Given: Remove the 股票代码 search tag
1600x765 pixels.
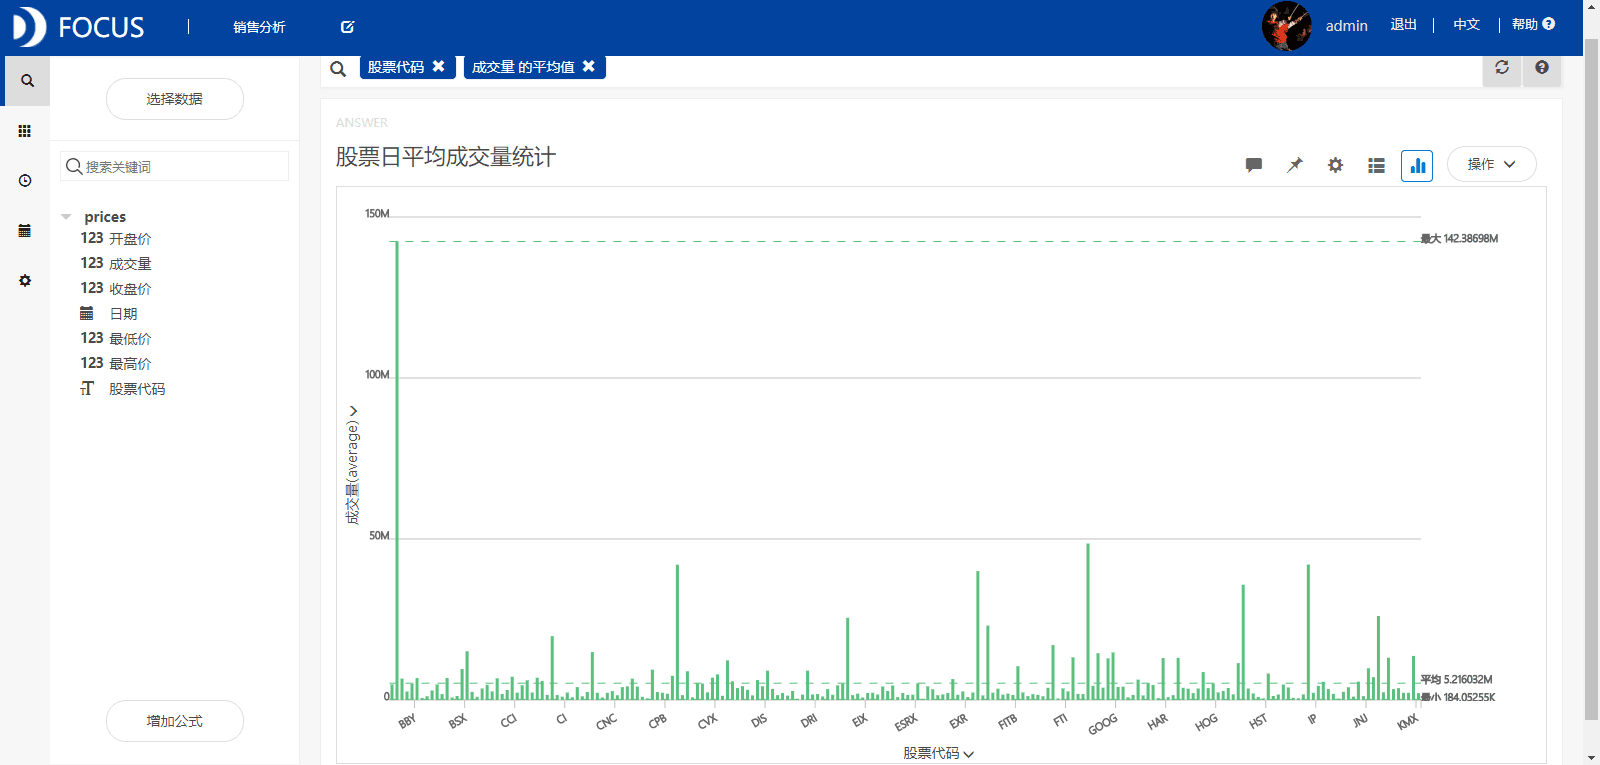Looking at the screenshot, I should (438, 66).
